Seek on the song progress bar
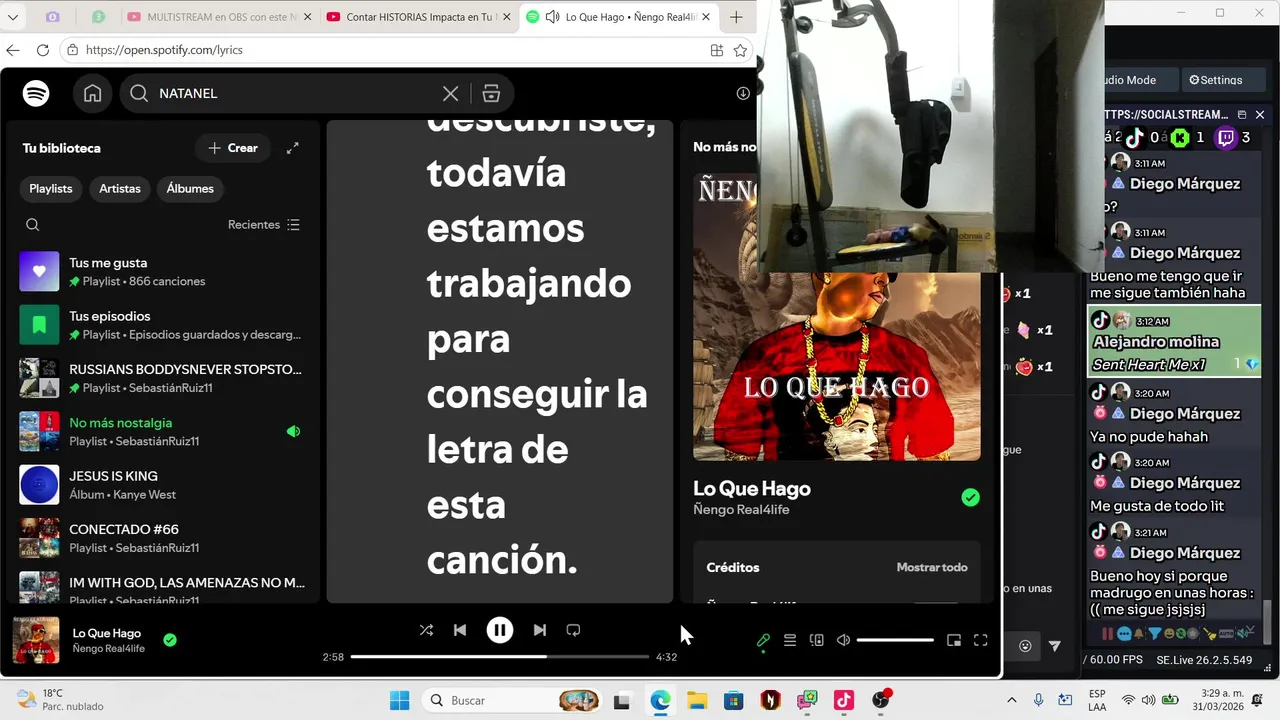 tap(500, 657)
